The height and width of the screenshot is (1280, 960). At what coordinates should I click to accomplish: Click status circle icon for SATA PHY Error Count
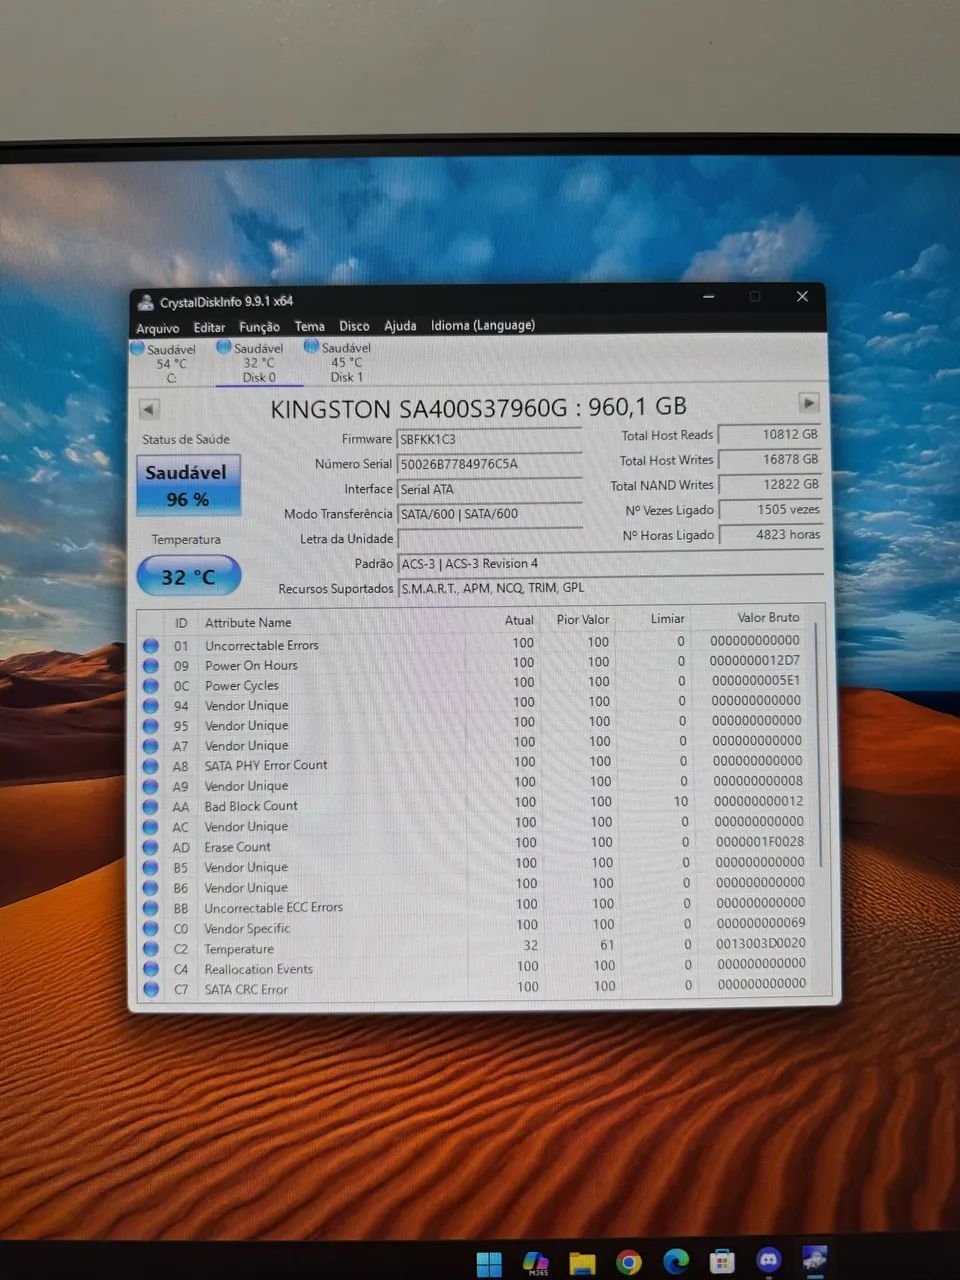click(x=151, y=767)
